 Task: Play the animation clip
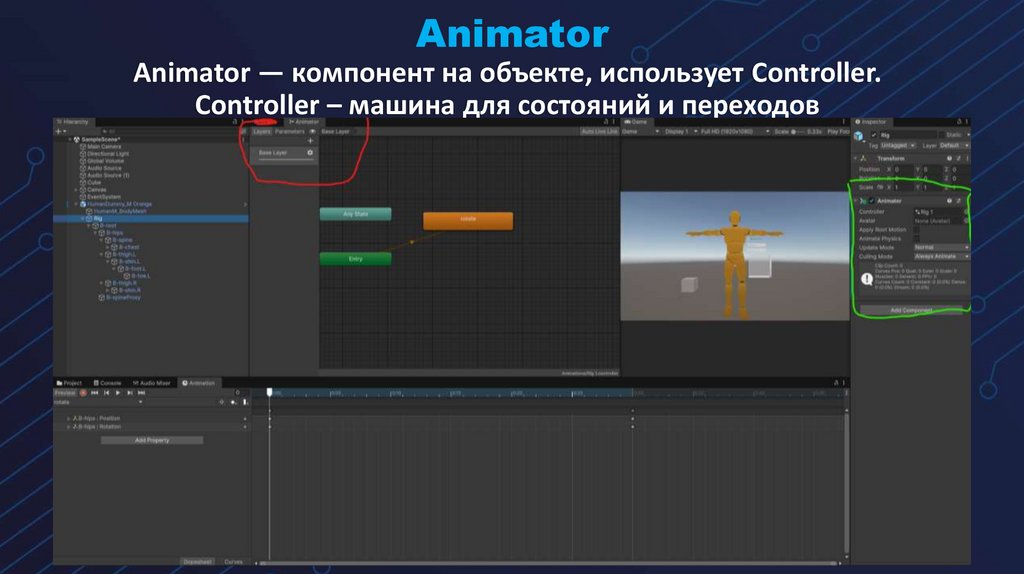[118, 393]
